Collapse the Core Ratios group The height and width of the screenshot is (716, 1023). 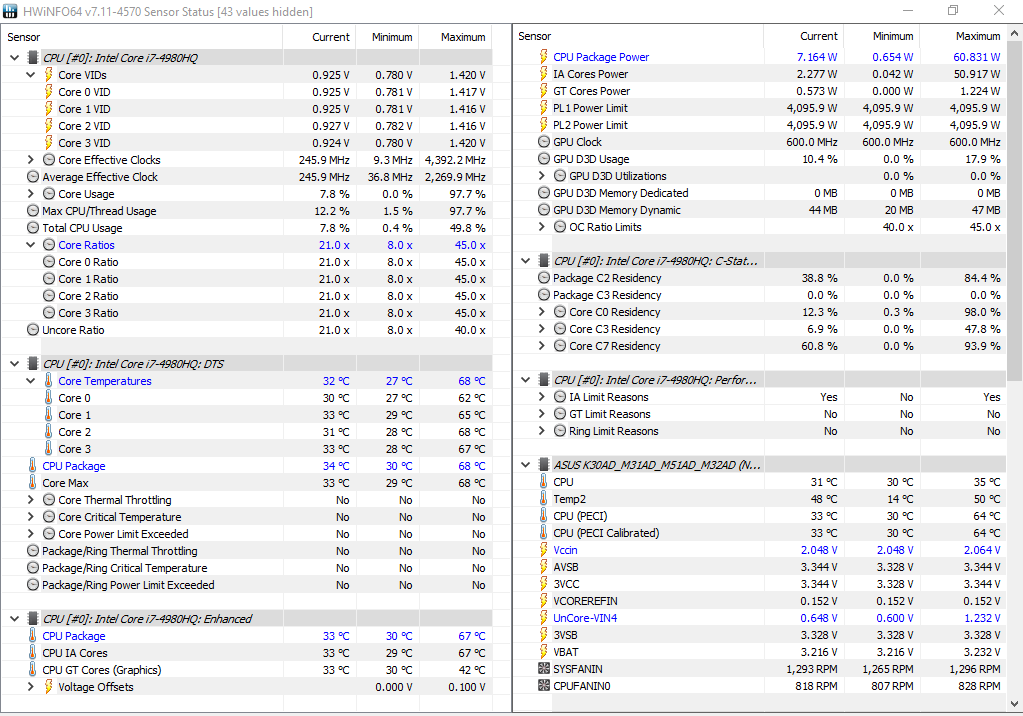[x=31, y=245]
